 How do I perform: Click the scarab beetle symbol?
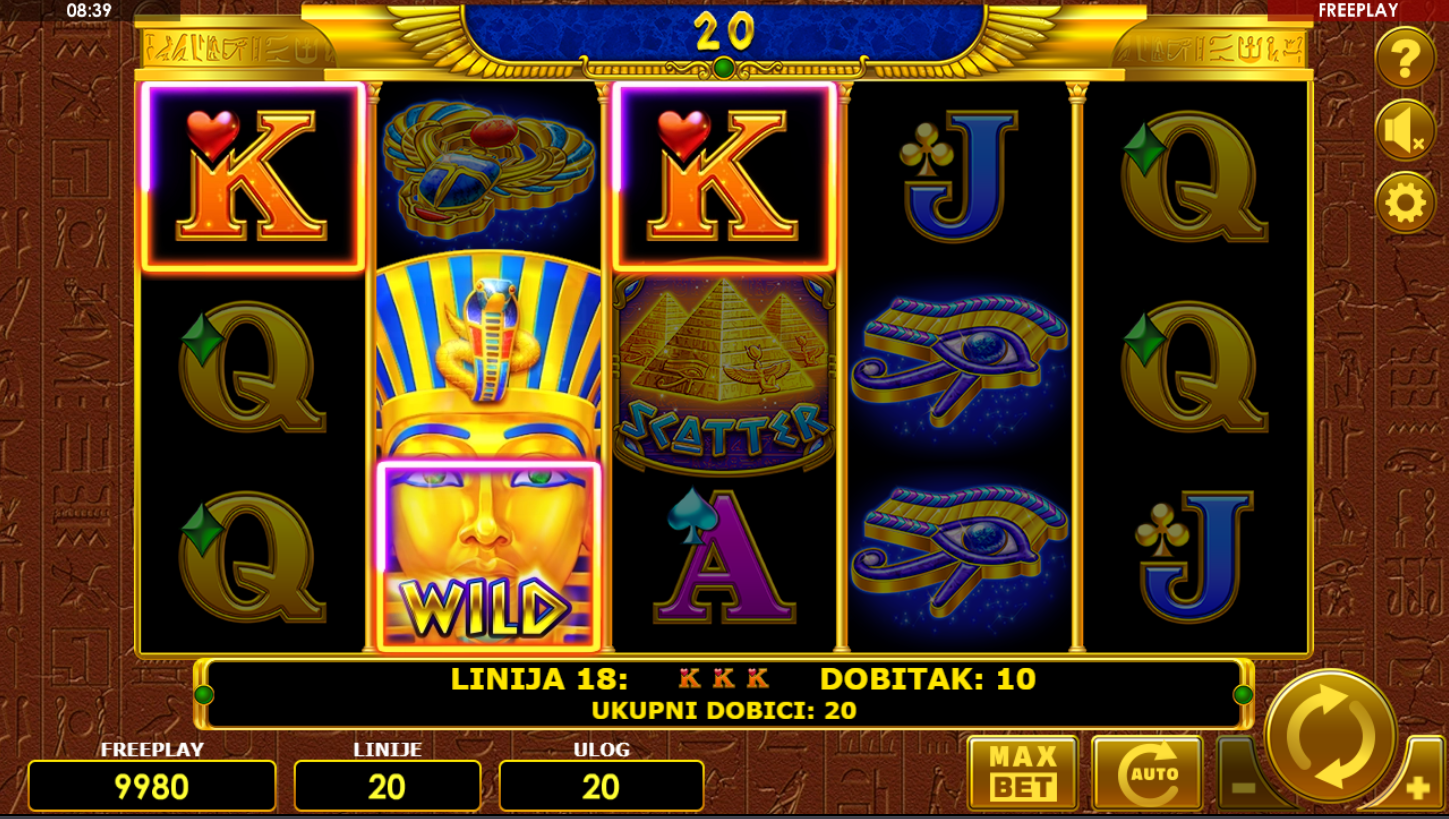pos(489,165)
